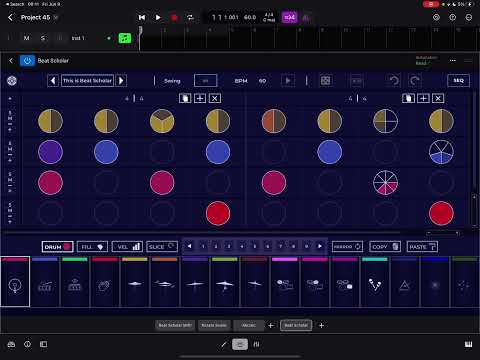Start playback with the top transport Play button
The width and height of the screenshot is (480, 360).
coord(158,17)
